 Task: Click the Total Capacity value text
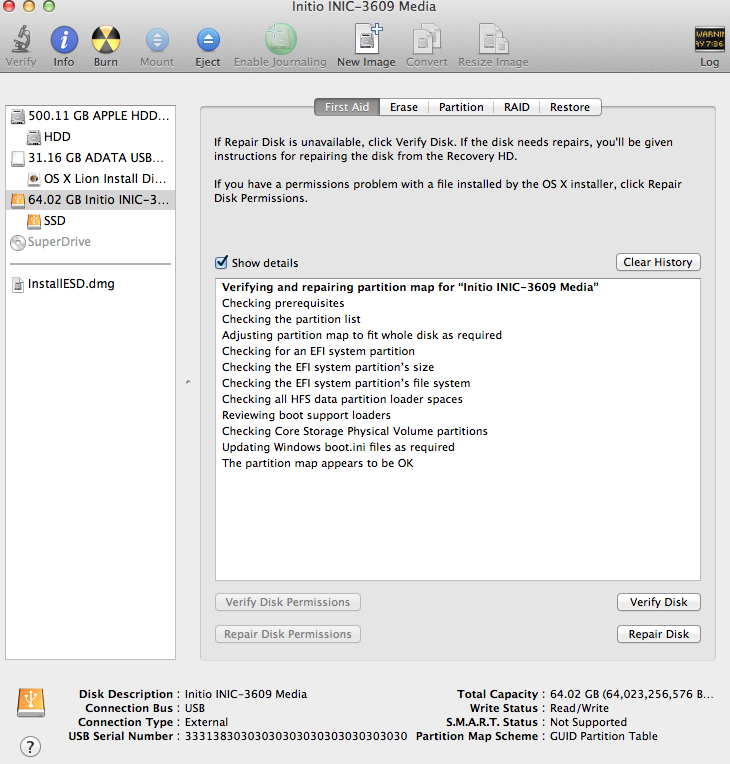point(632,694)
